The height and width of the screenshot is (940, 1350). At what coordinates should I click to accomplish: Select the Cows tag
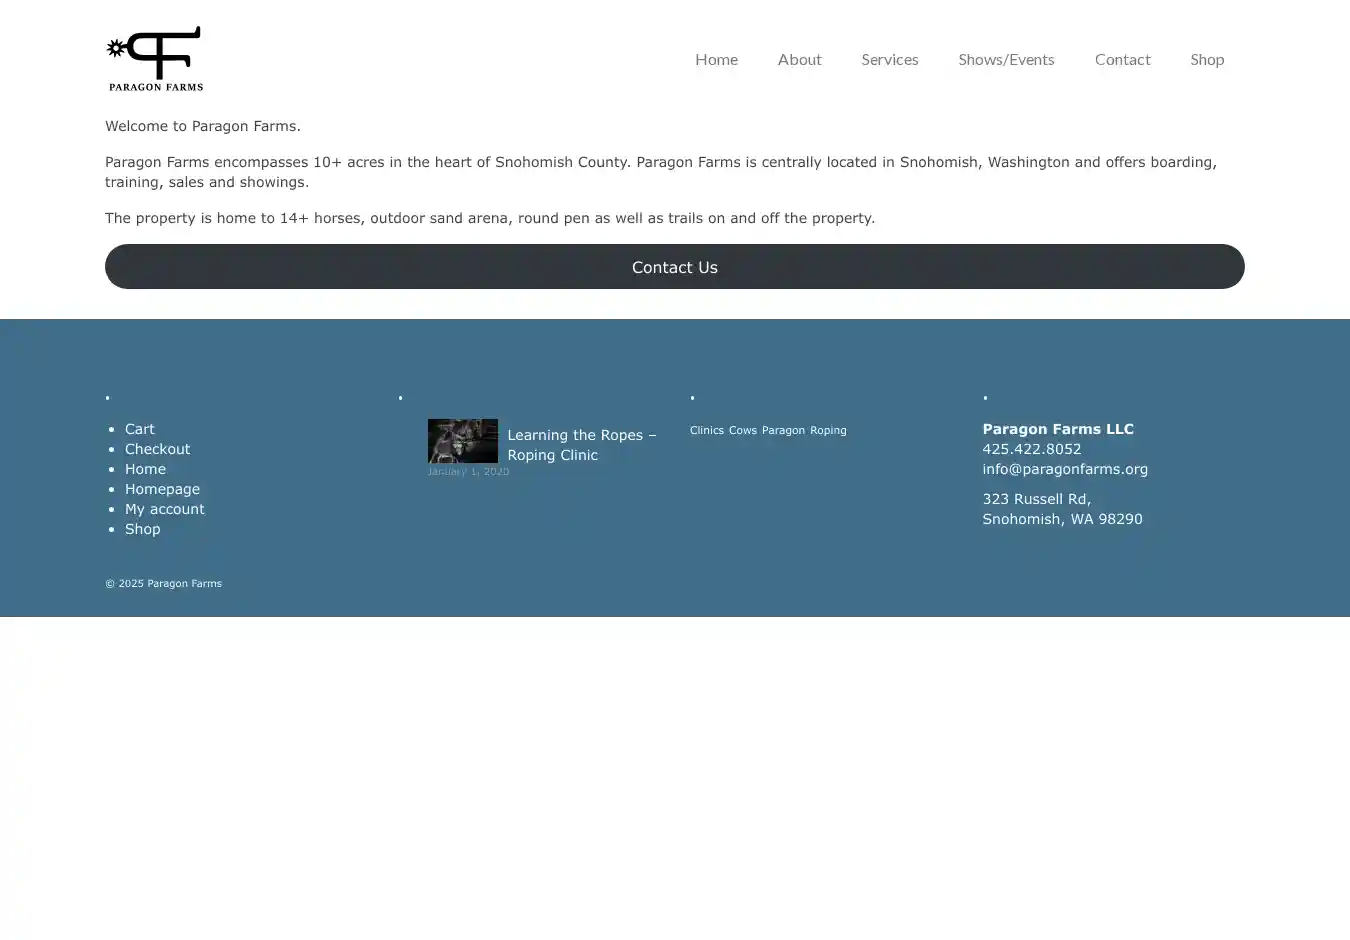point(742,430)
